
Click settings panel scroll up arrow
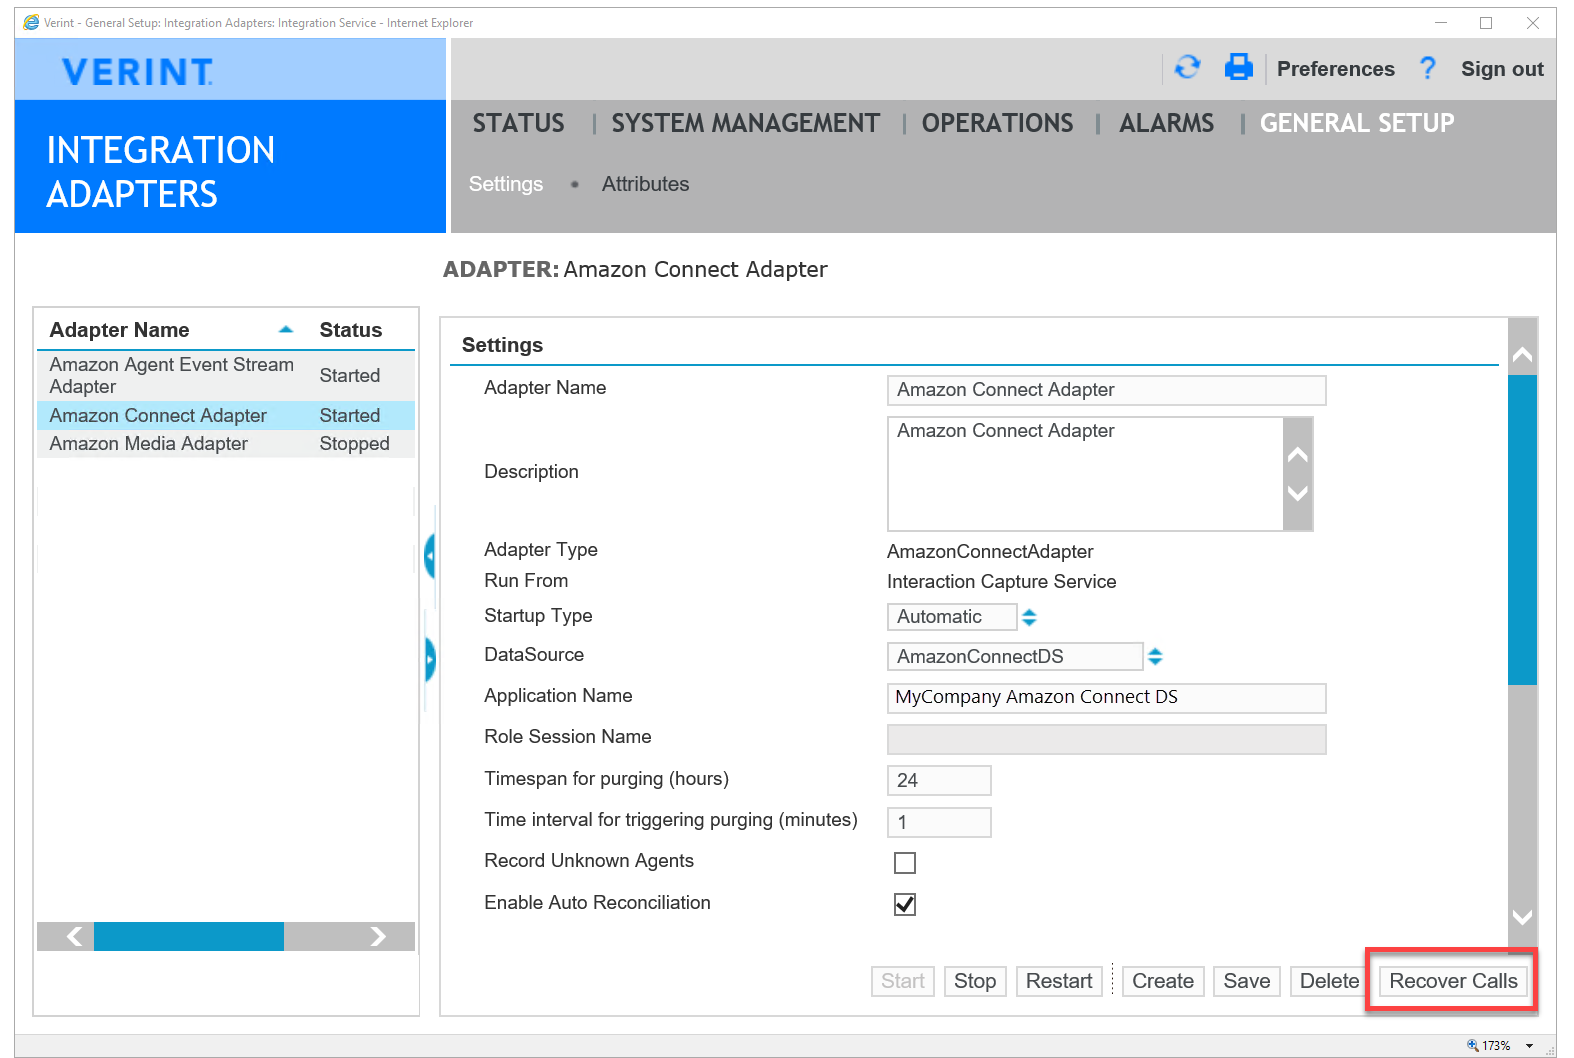[1522, 354]
